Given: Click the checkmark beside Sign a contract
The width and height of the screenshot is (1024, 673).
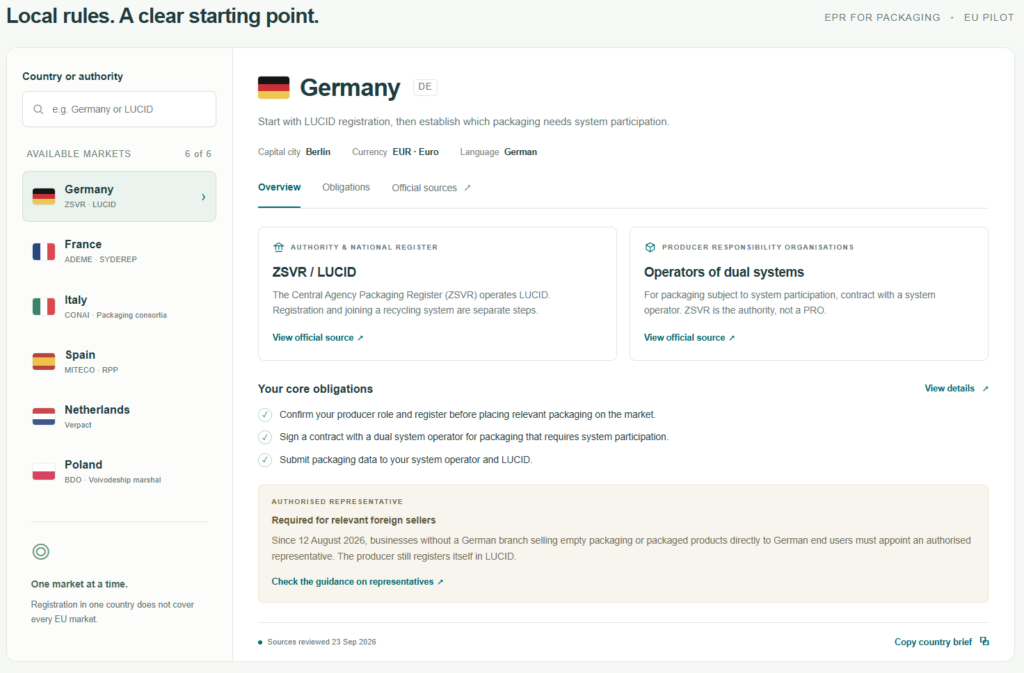Looking at the screenshot, I should 264,437.
